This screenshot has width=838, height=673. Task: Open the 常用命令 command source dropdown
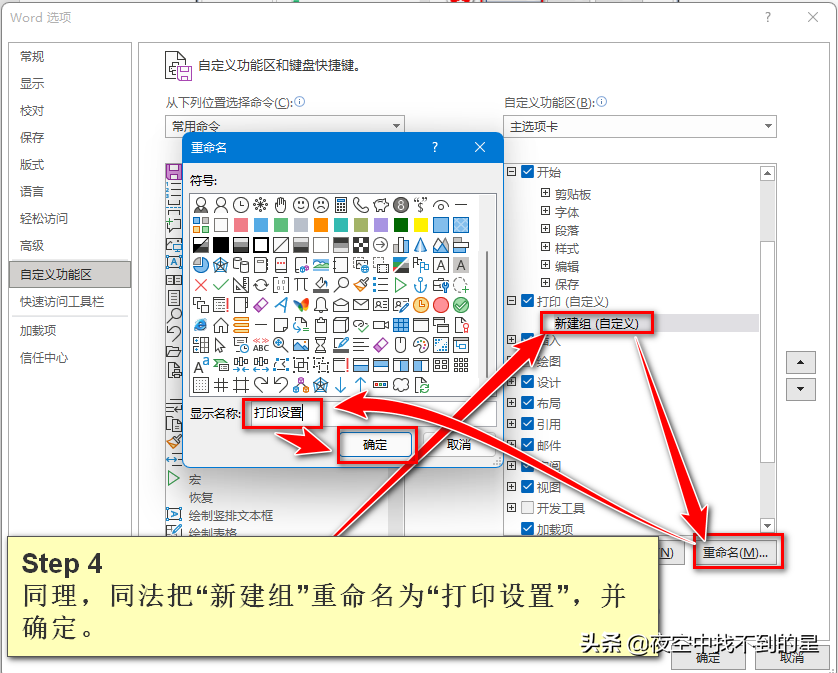click(x=285, y=125)
